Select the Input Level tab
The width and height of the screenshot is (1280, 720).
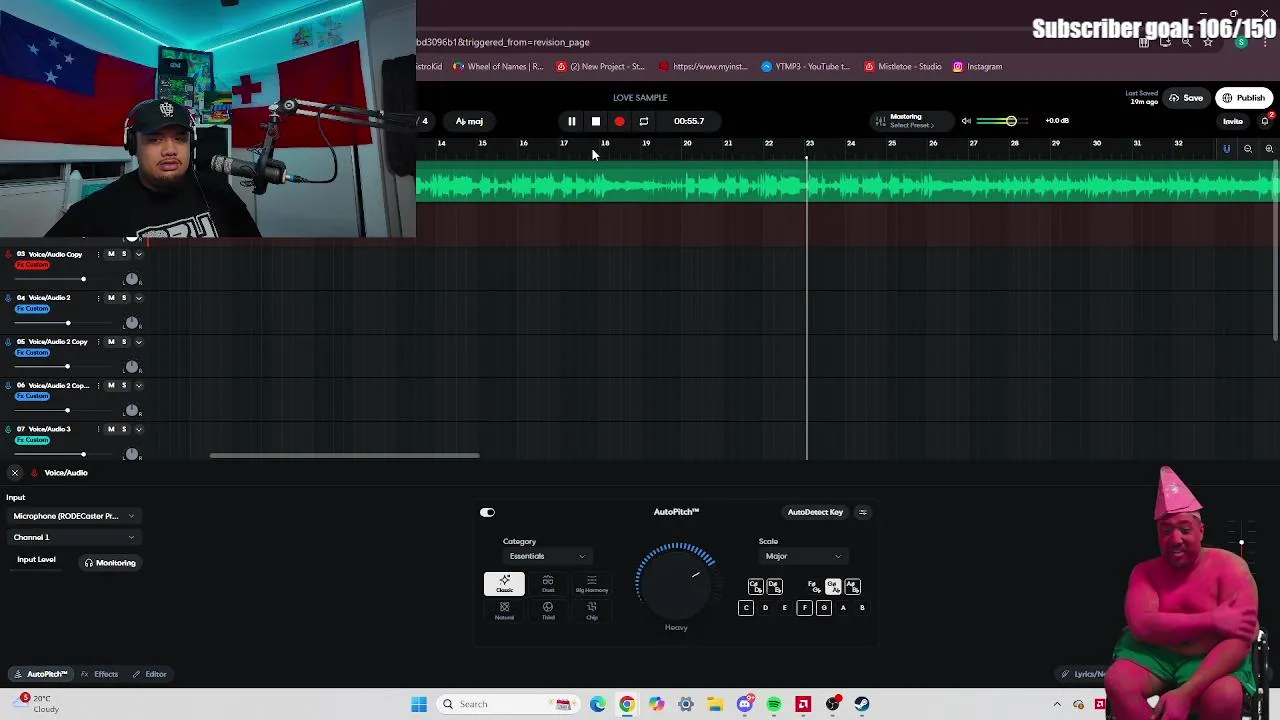[x=36, y=560]
